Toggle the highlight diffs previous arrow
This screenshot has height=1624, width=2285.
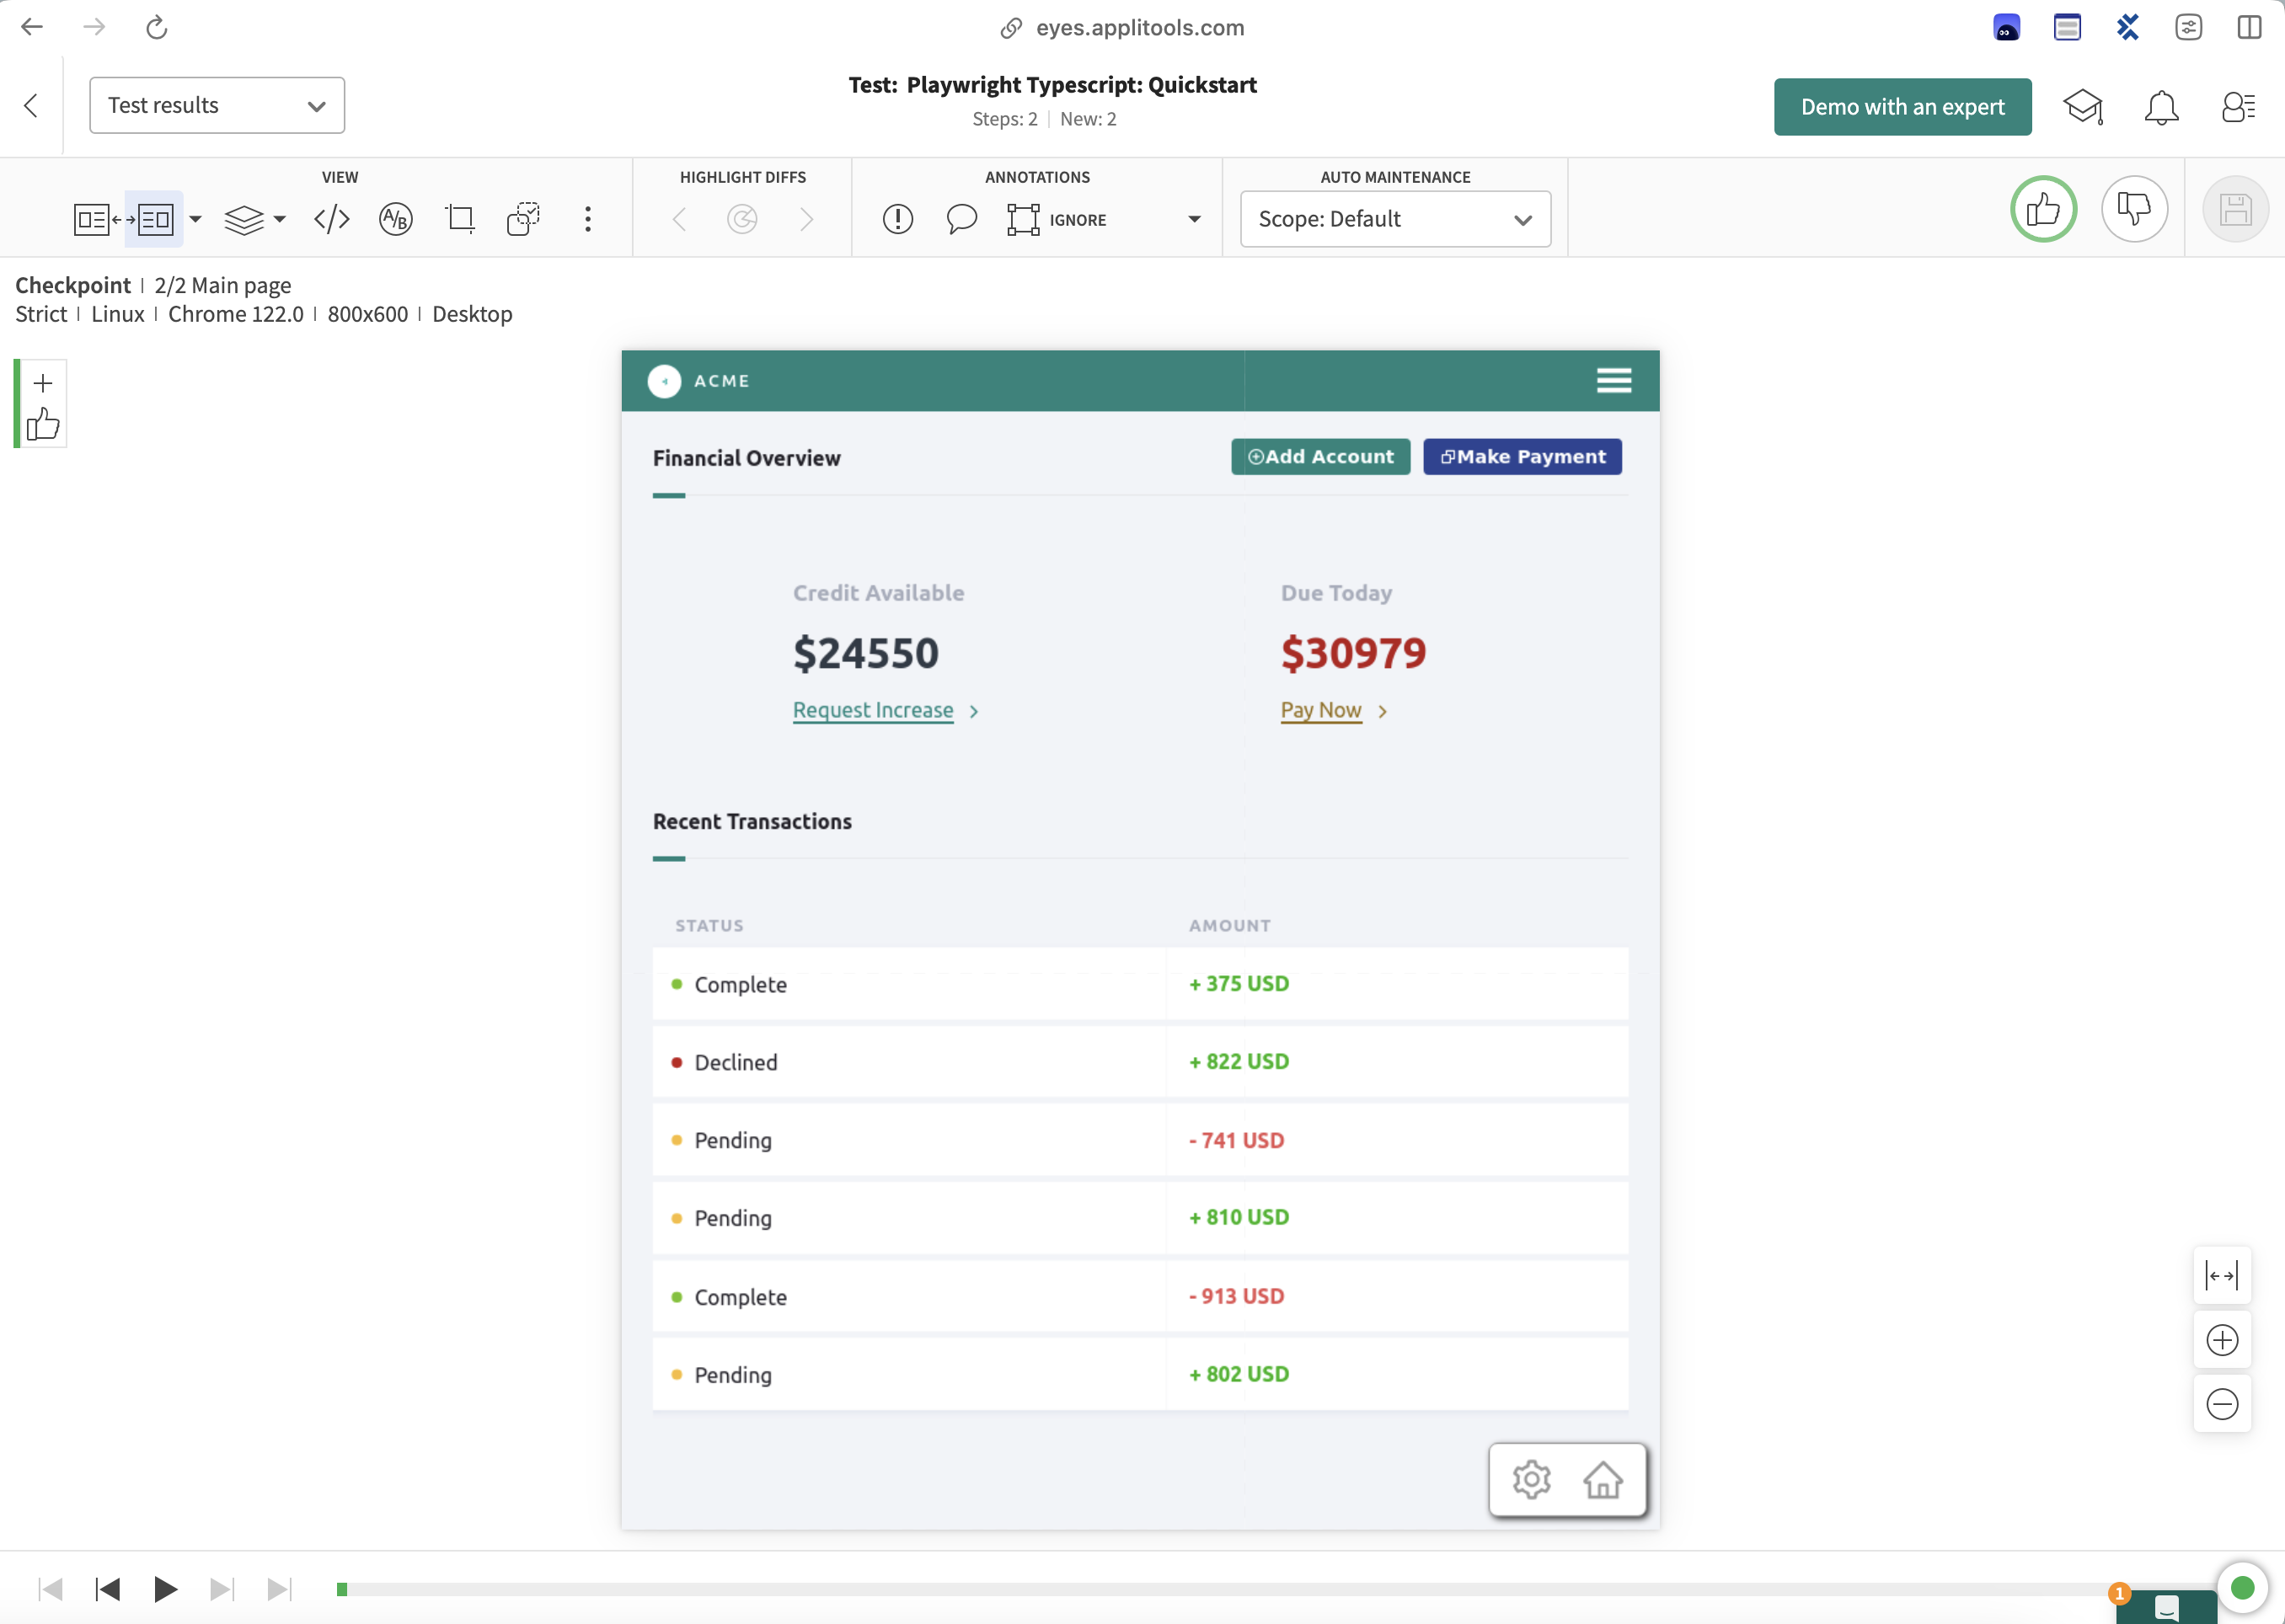pyautogui.click(x=678, y=220)
